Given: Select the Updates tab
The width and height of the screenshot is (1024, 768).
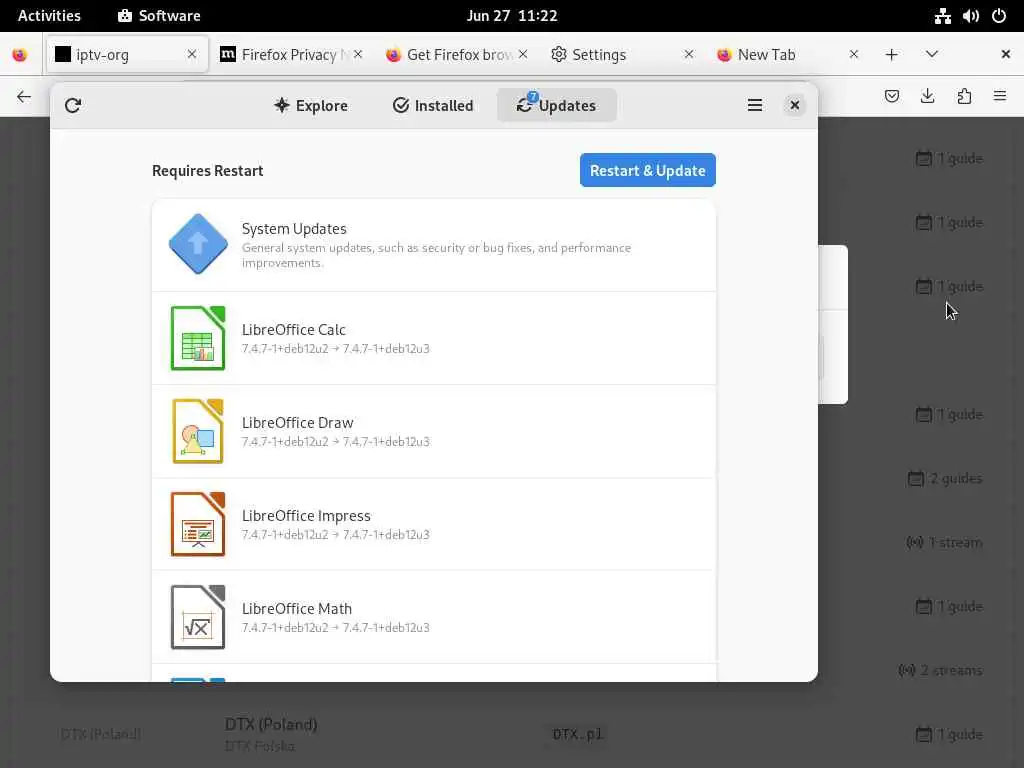Looking at the screenshot, I should [x=556, y=105].
